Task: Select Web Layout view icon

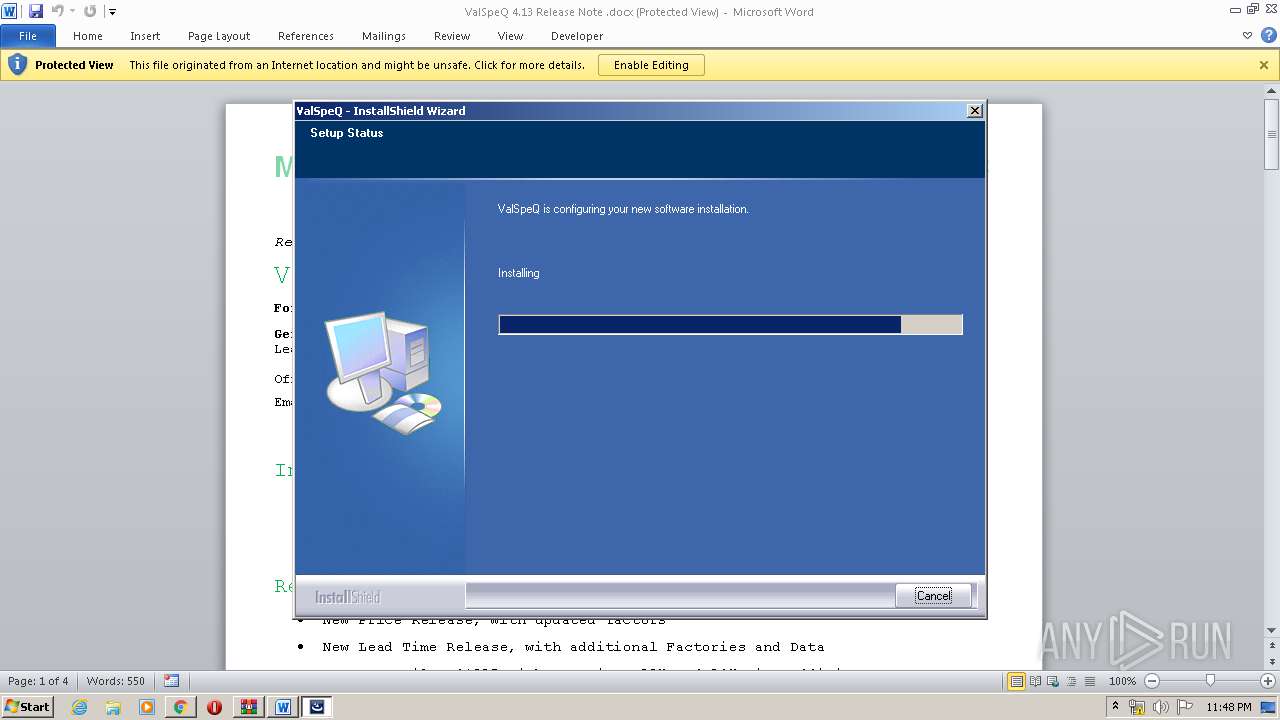Action: click(1054, 681)
